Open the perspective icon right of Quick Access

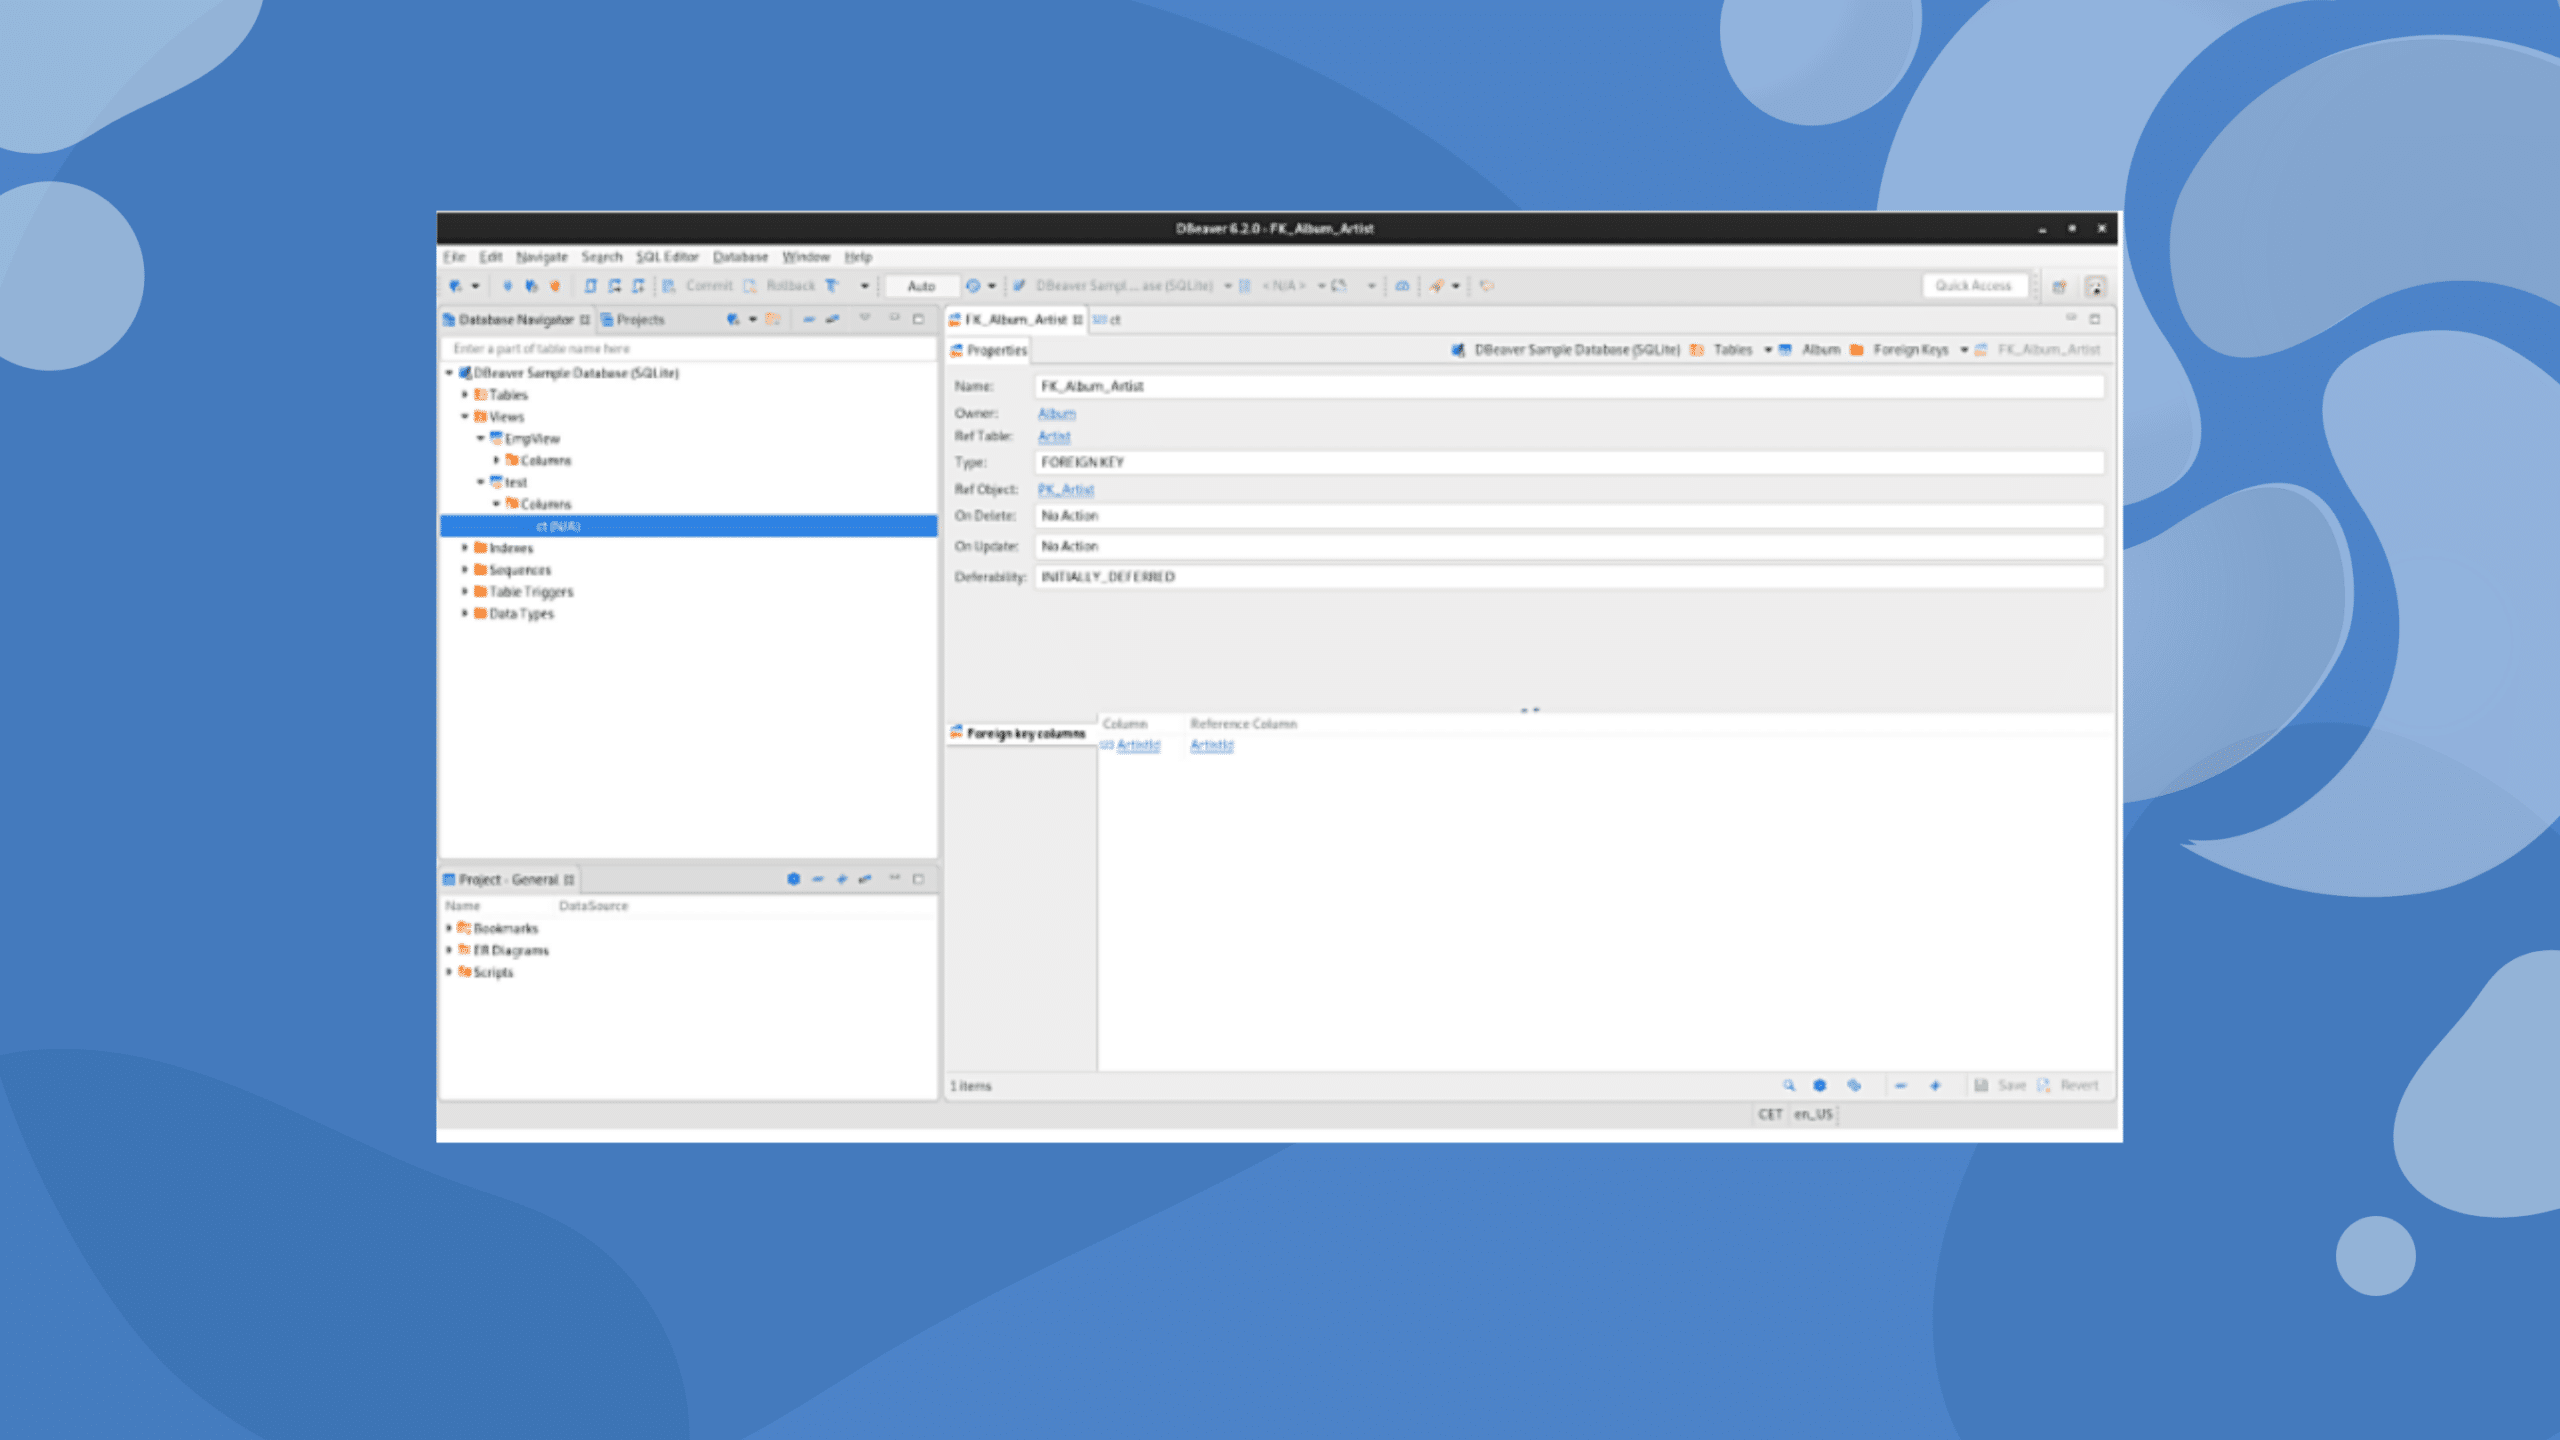(x=2059, y=287)
